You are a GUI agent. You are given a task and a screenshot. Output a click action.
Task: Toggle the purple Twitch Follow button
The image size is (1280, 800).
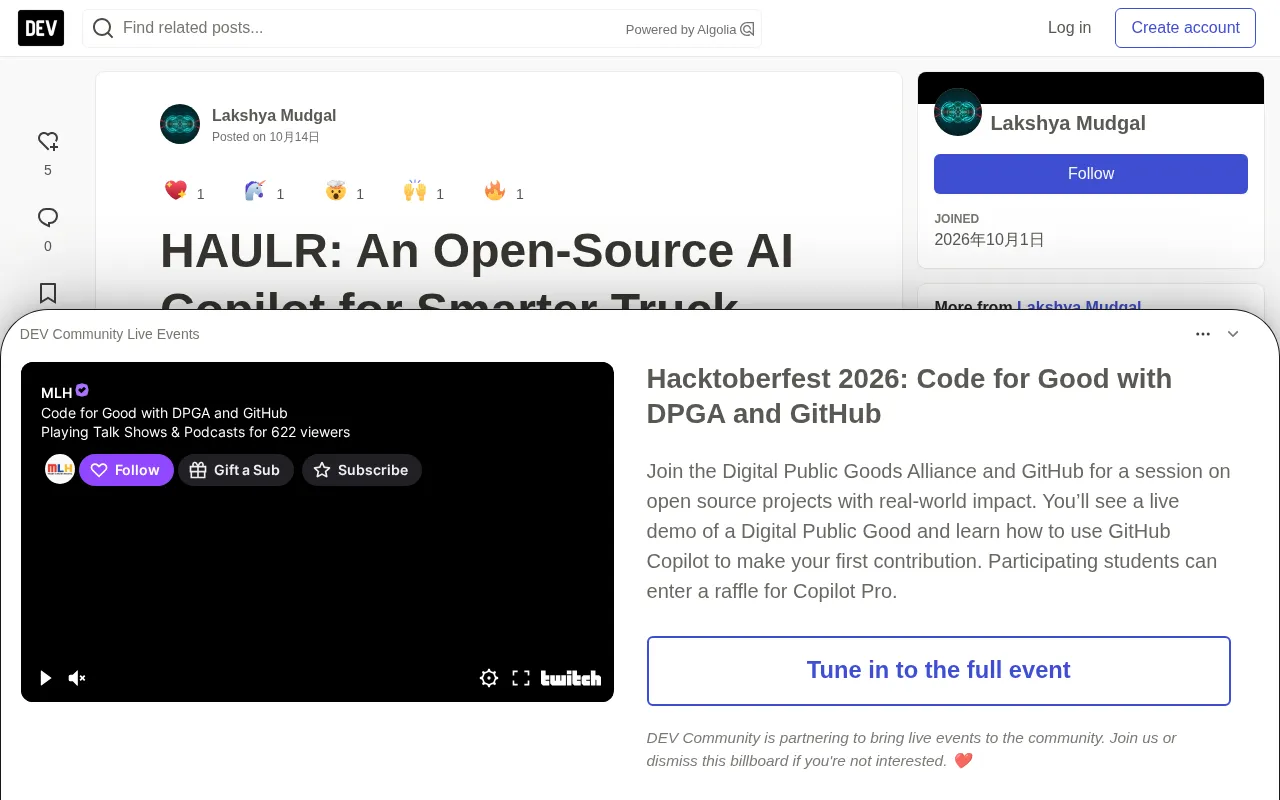(126, 470)
